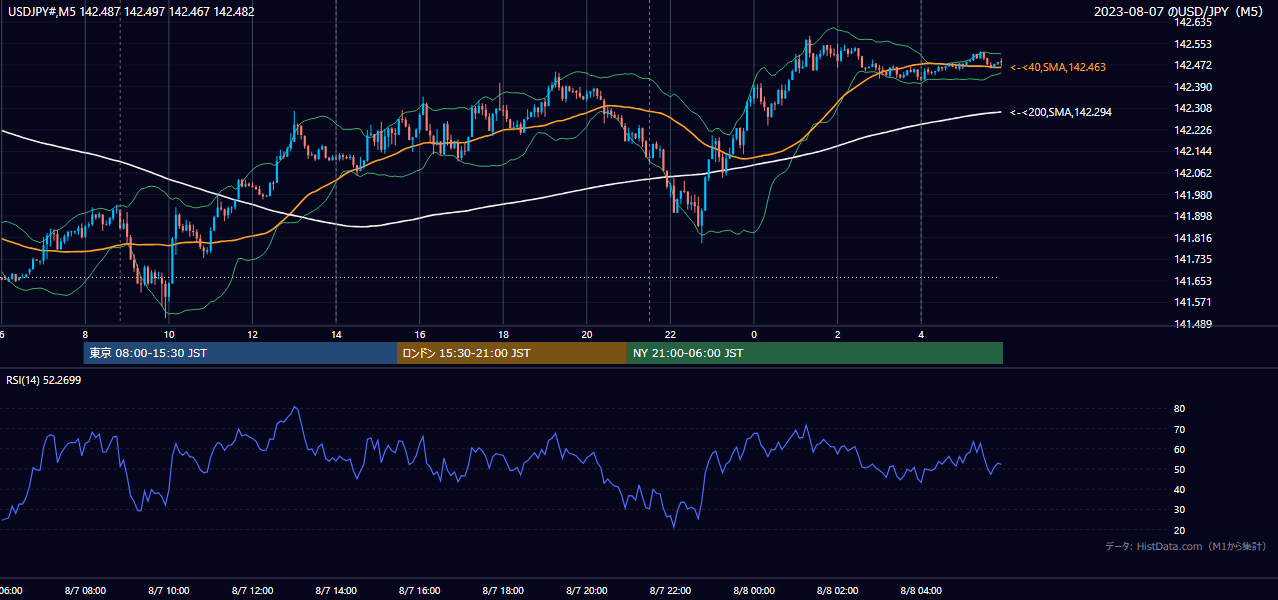Click the 8/8 00:00 time axis label
The height and width of the screenshot is (600, 1278).
(754, 591)
